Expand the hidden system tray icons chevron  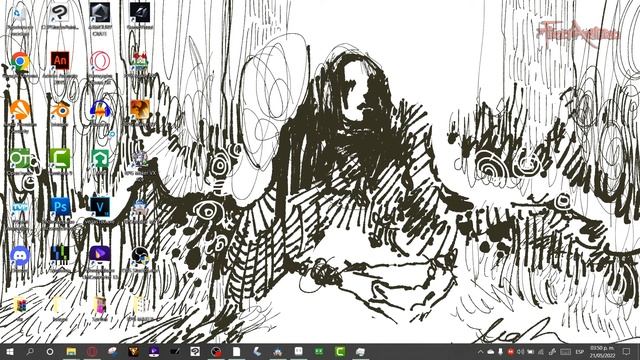pyautogui.click(x=481, y=351)
